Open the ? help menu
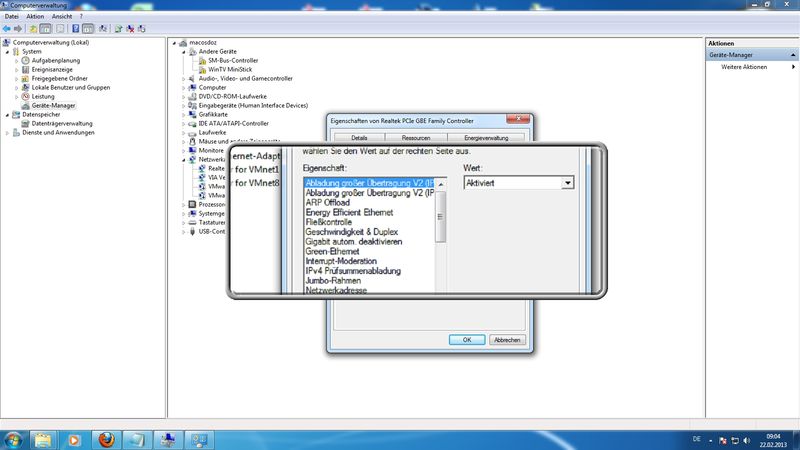This screenshot has width=800, height=450. point(81,16)
